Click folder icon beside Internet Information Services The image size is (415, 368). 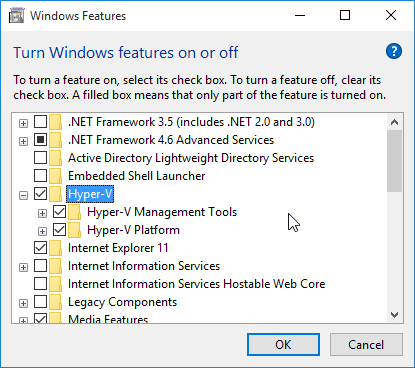55,266
